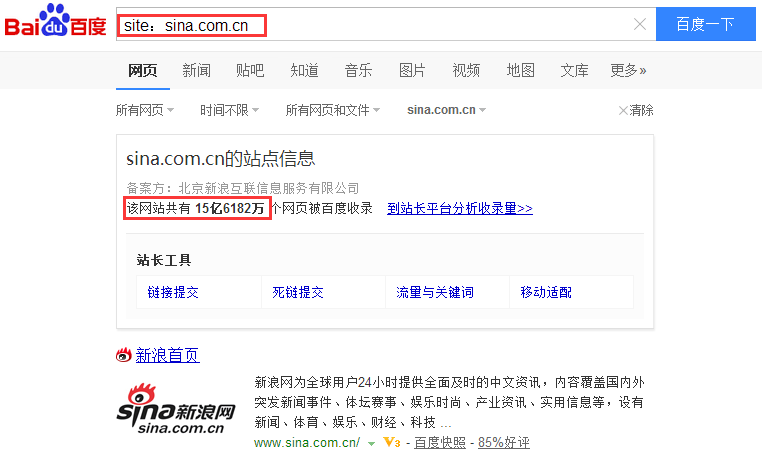This screenshot has width=762, height=452.
Task: Open the www.sina.com.cn/ green URL
Action: point(307,443)
